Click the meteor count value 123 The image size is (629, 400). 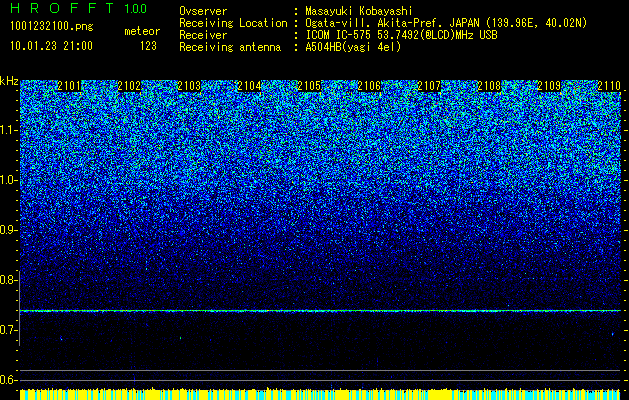[x=148, y=46]
